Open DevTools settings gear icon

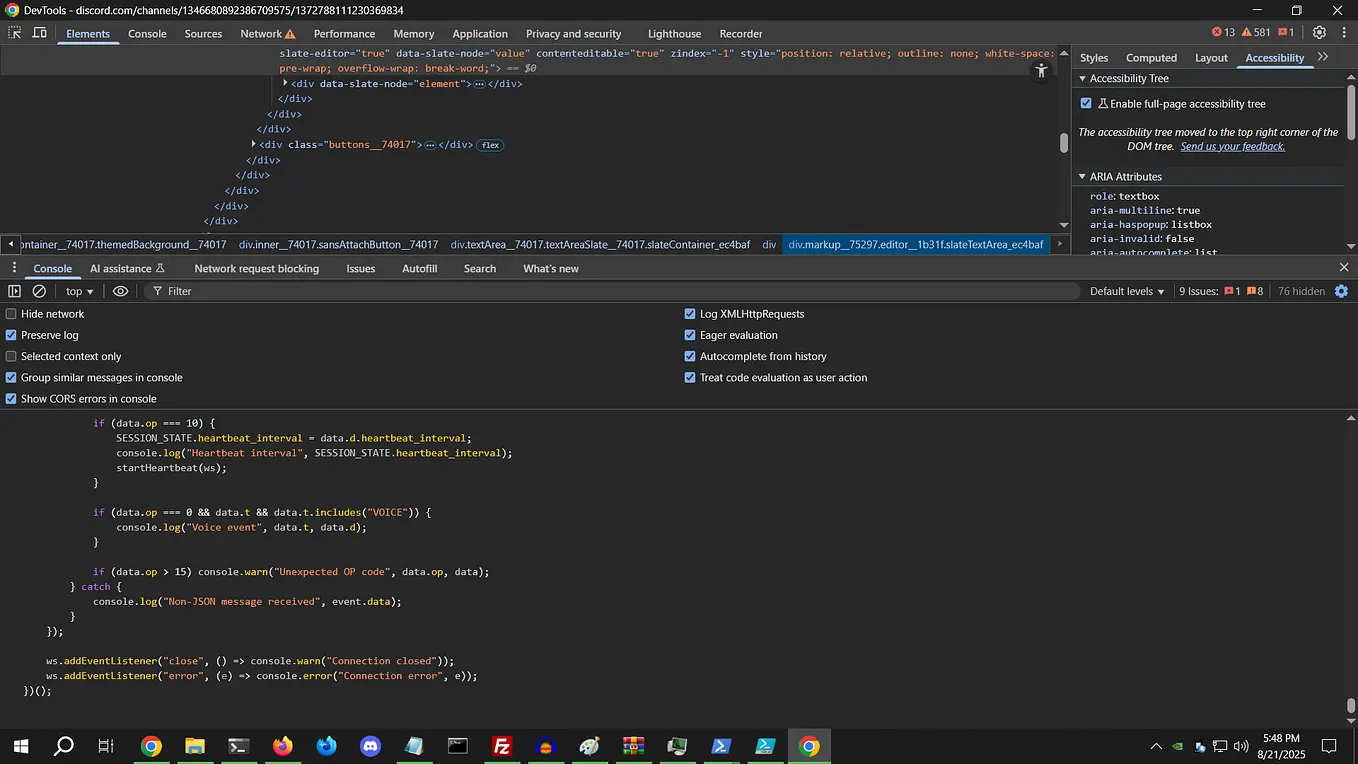click(x=1319, y=33)
